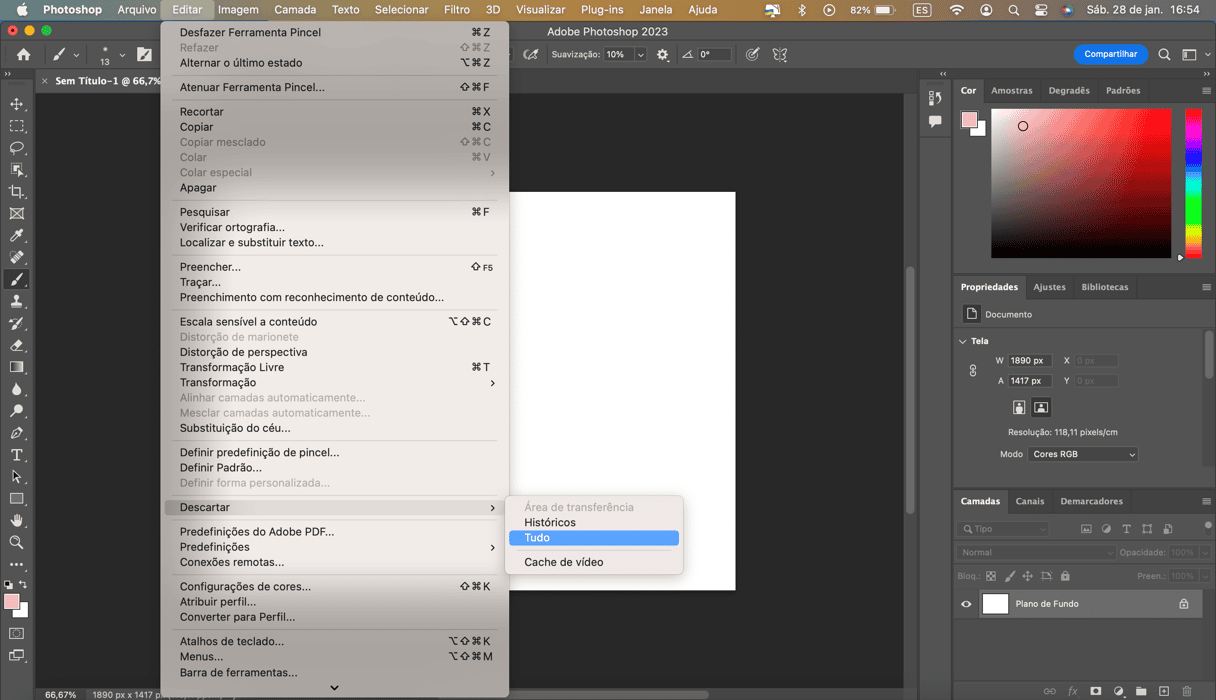Click the canvas width W field
This screenshot has height=700, width=1216.
pyautogui.click(x=1029, y=361)
